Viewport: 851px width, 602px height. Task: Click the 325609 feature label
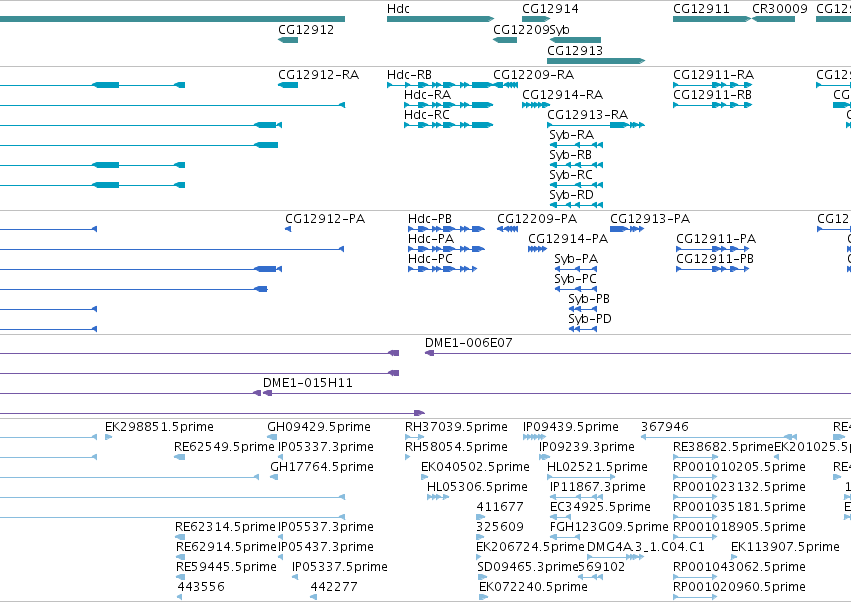point(500,527)
